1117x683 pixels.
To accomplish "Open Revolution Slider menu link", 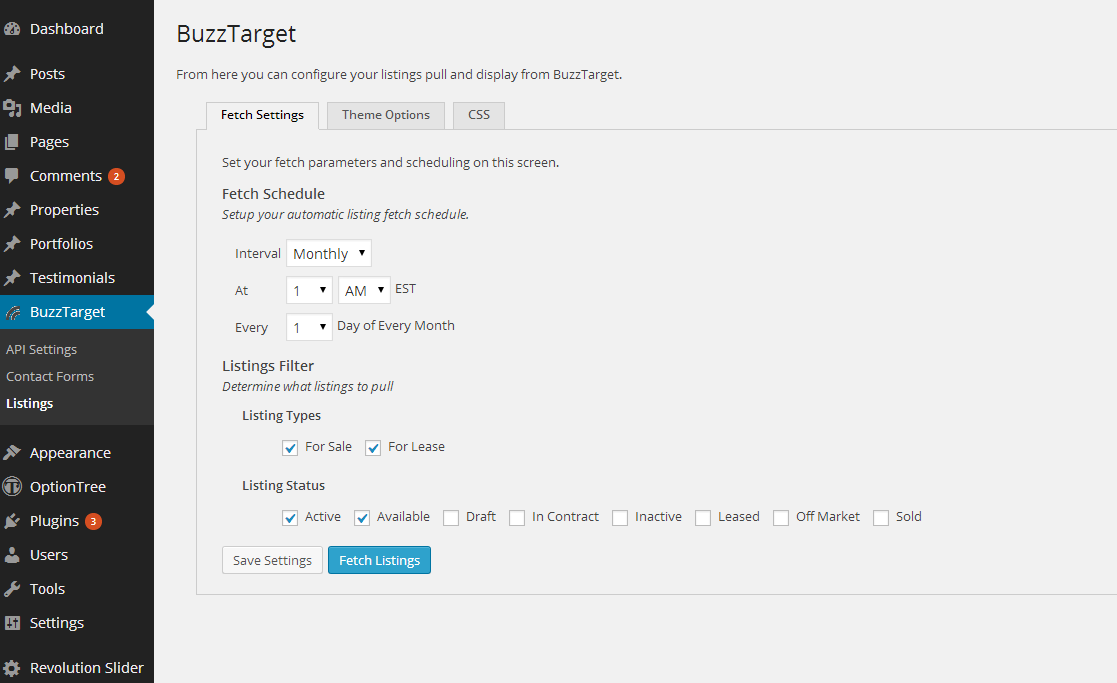I will tap(87, 668).
